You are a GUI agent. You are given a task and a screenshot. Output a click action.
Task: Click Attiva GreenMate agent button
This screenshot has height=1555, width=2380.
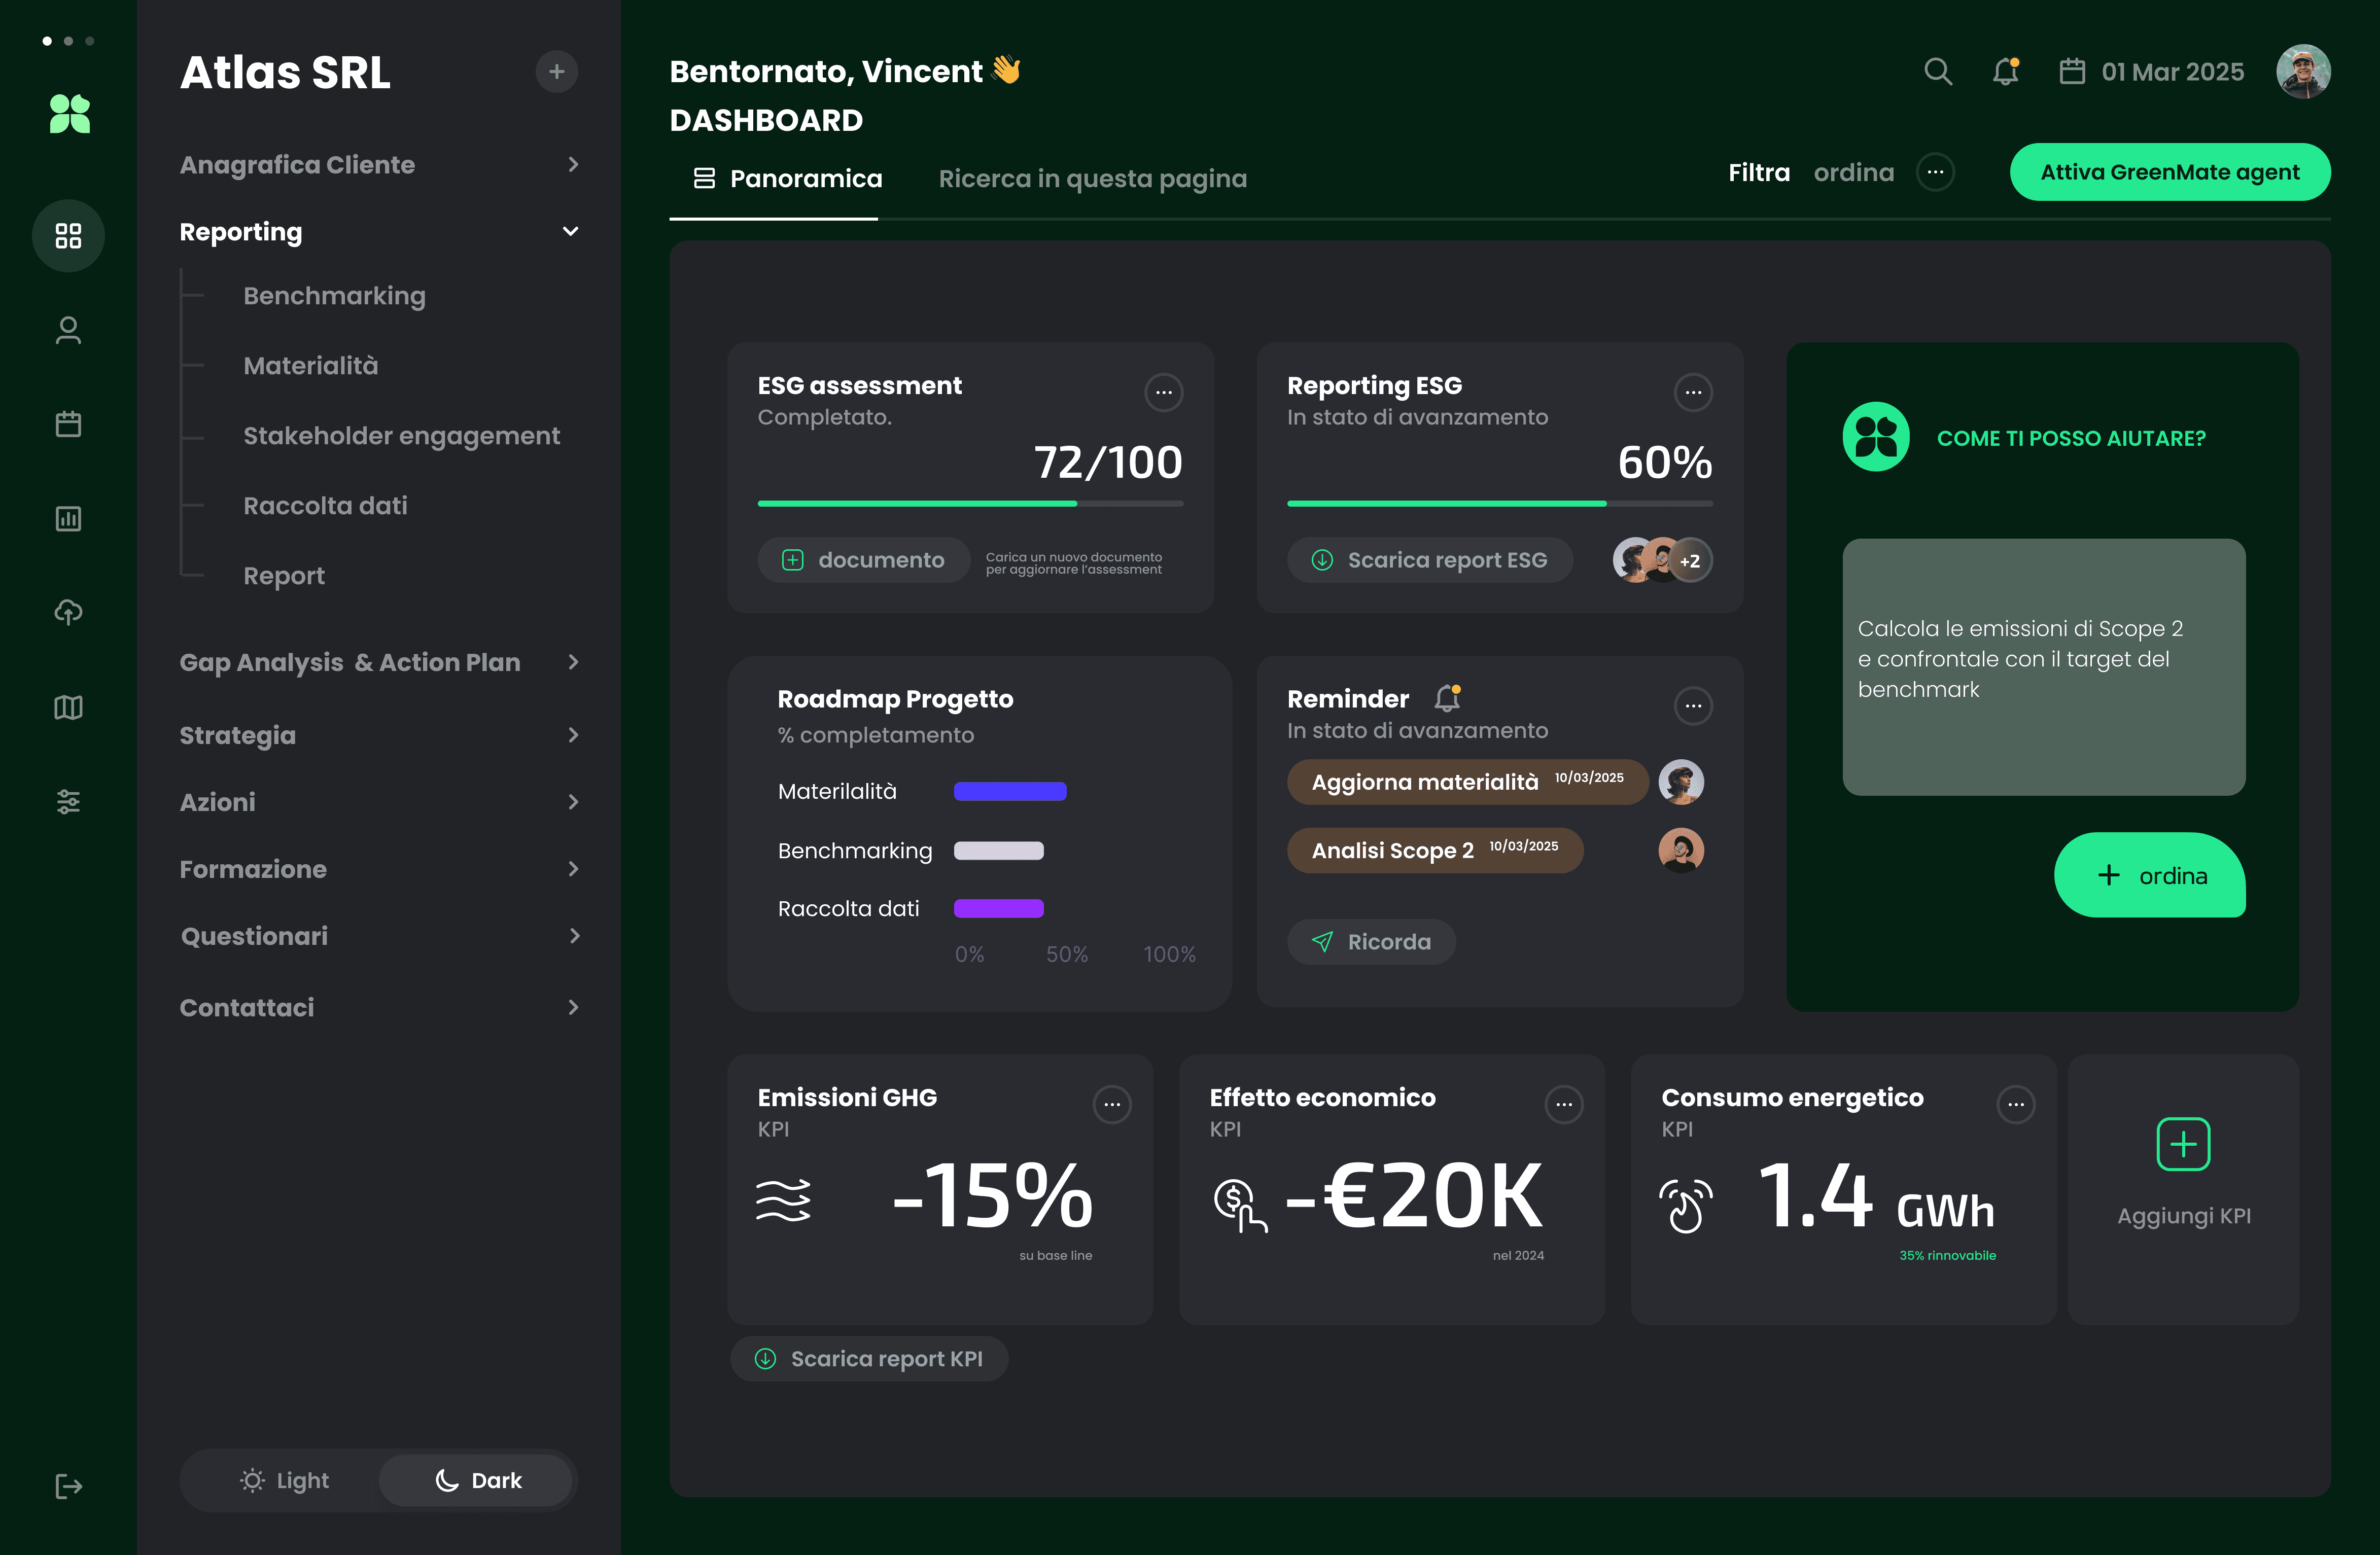[x=2170, y=171]
